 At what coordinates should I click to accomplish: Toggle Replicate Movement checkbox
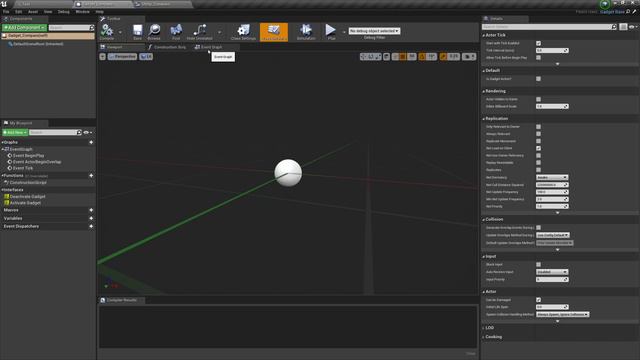(x=538, y=141)
